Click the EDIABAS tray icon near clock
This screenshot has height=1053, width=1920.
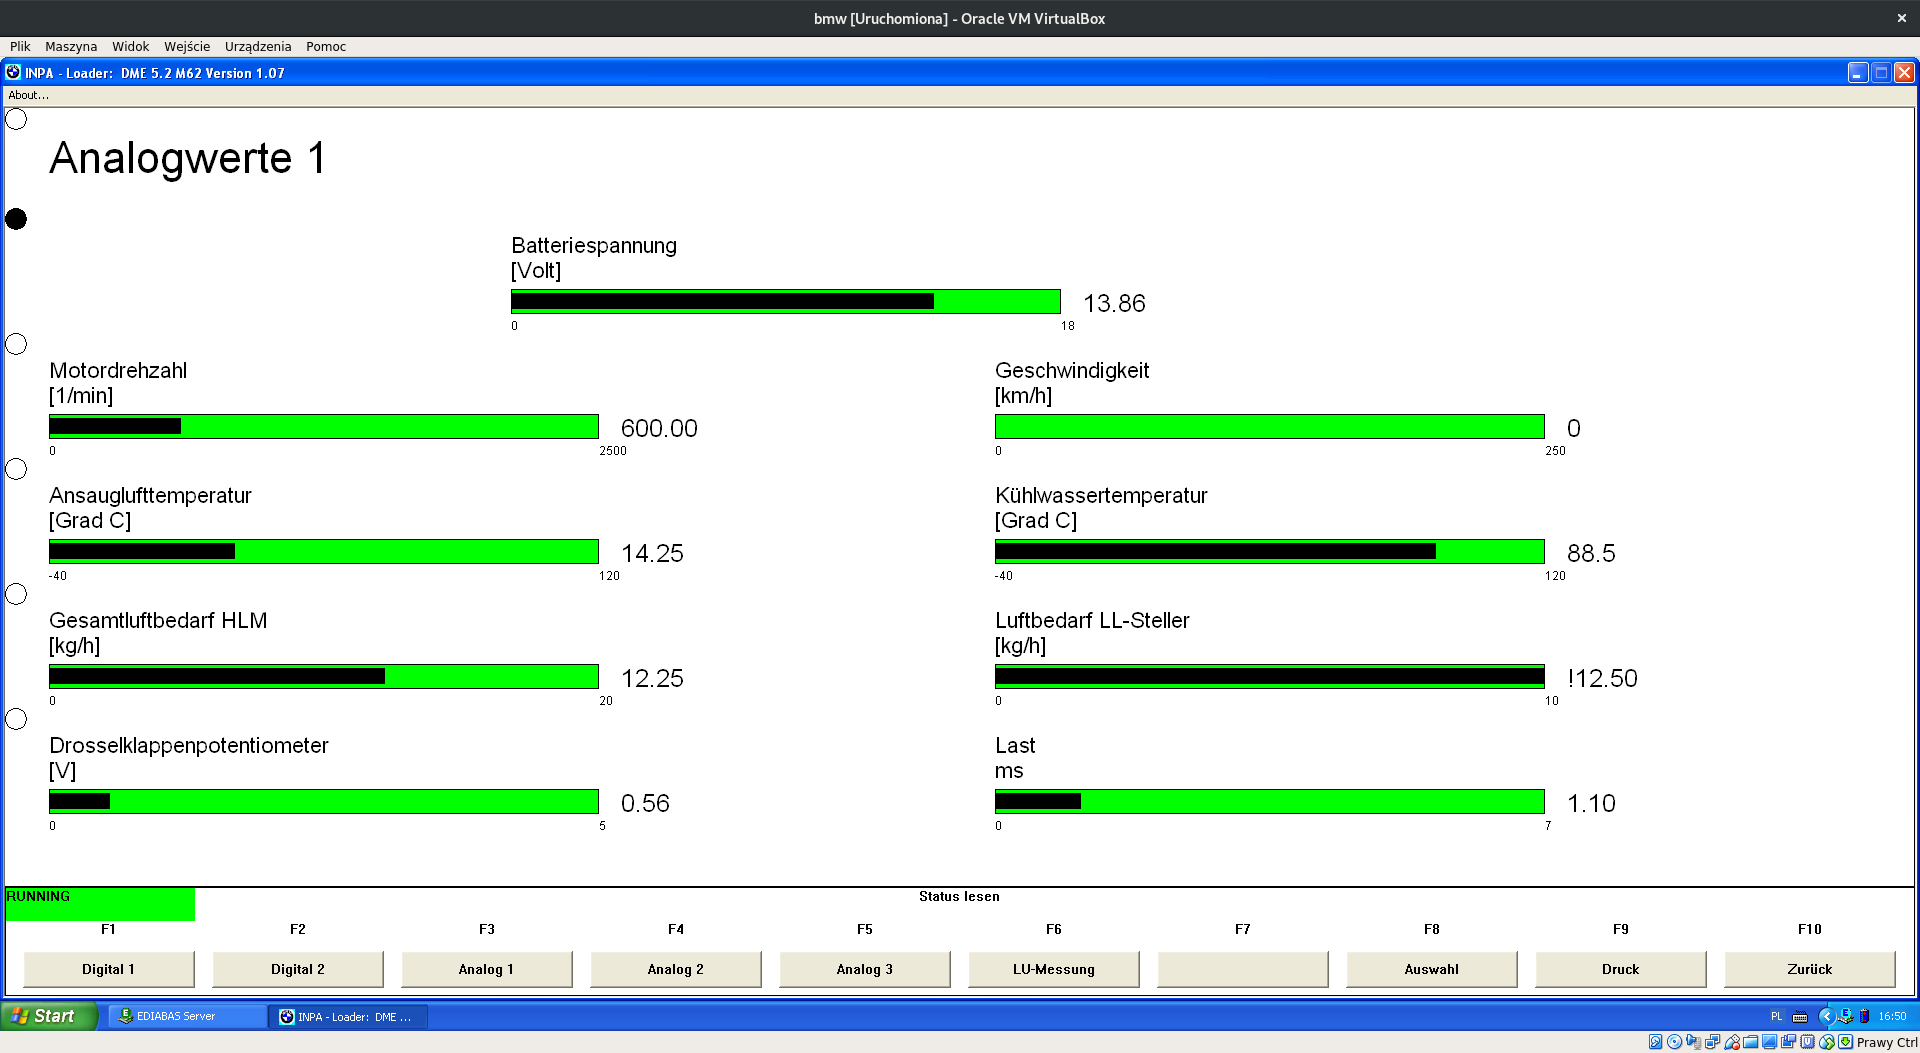(1845, 1016)
